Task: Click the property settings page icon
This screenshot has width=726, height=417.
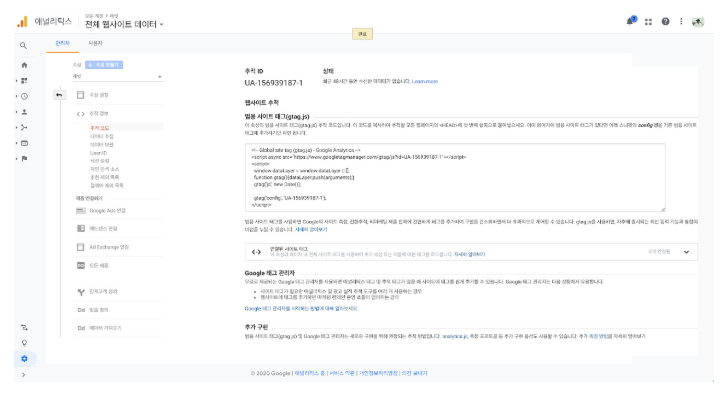Action: [81, 95]
